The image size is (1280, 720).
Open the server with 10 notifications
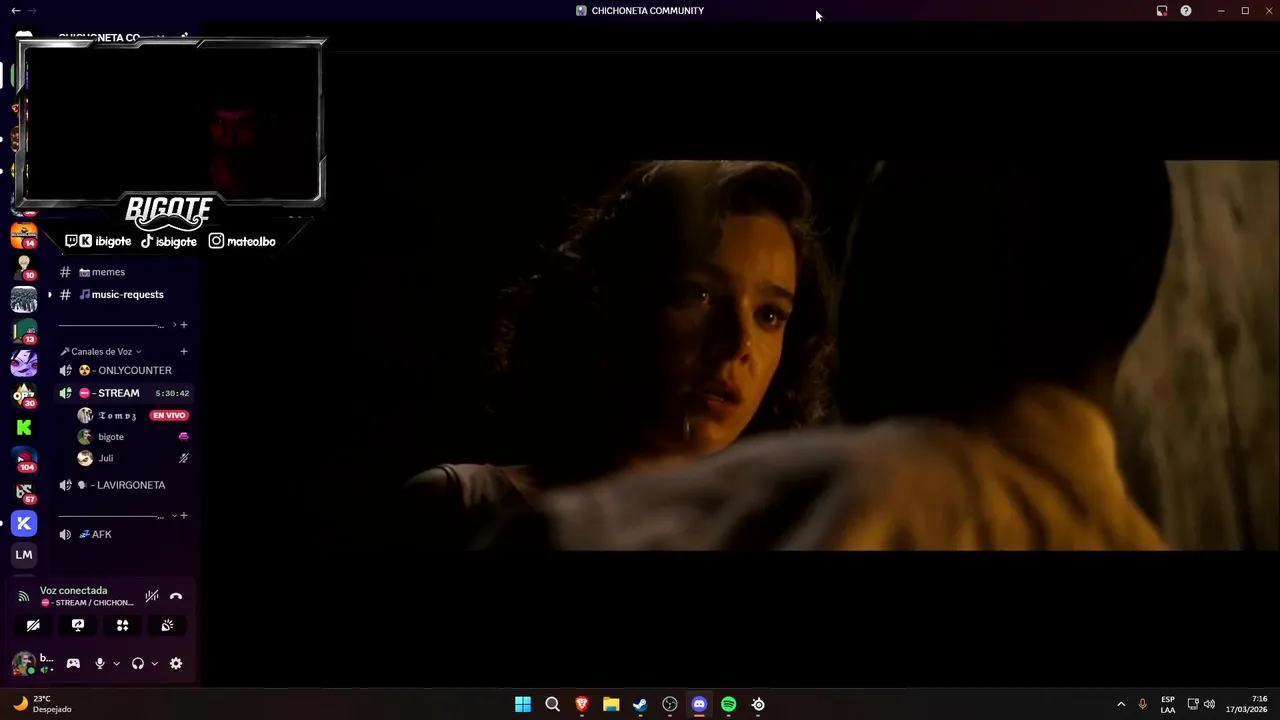pyautogui.click(x=24, y=267)
